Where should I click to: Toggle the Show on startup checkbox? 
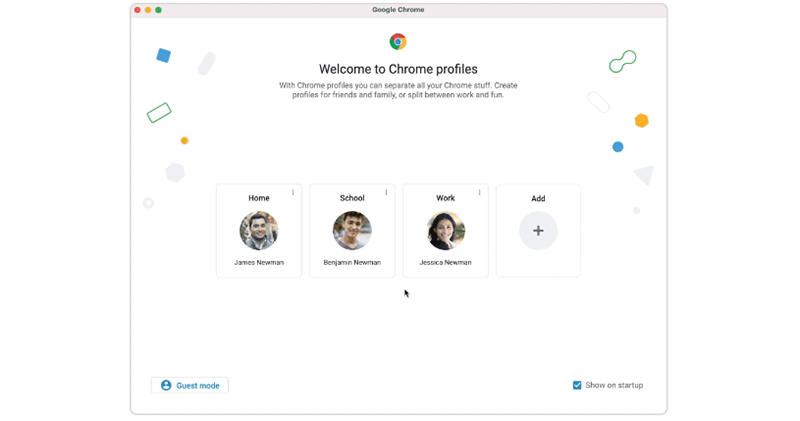[577, 385]
